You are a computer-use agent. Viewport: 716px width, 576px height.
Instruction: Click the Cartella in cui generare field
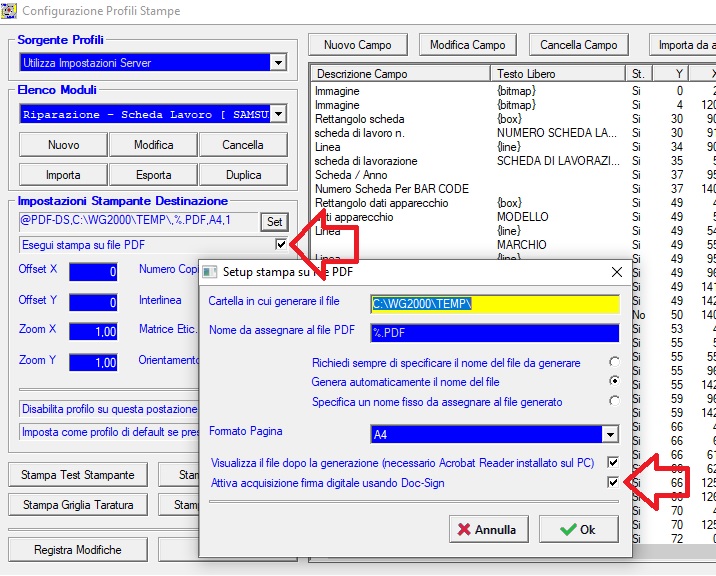coord(494,302)
